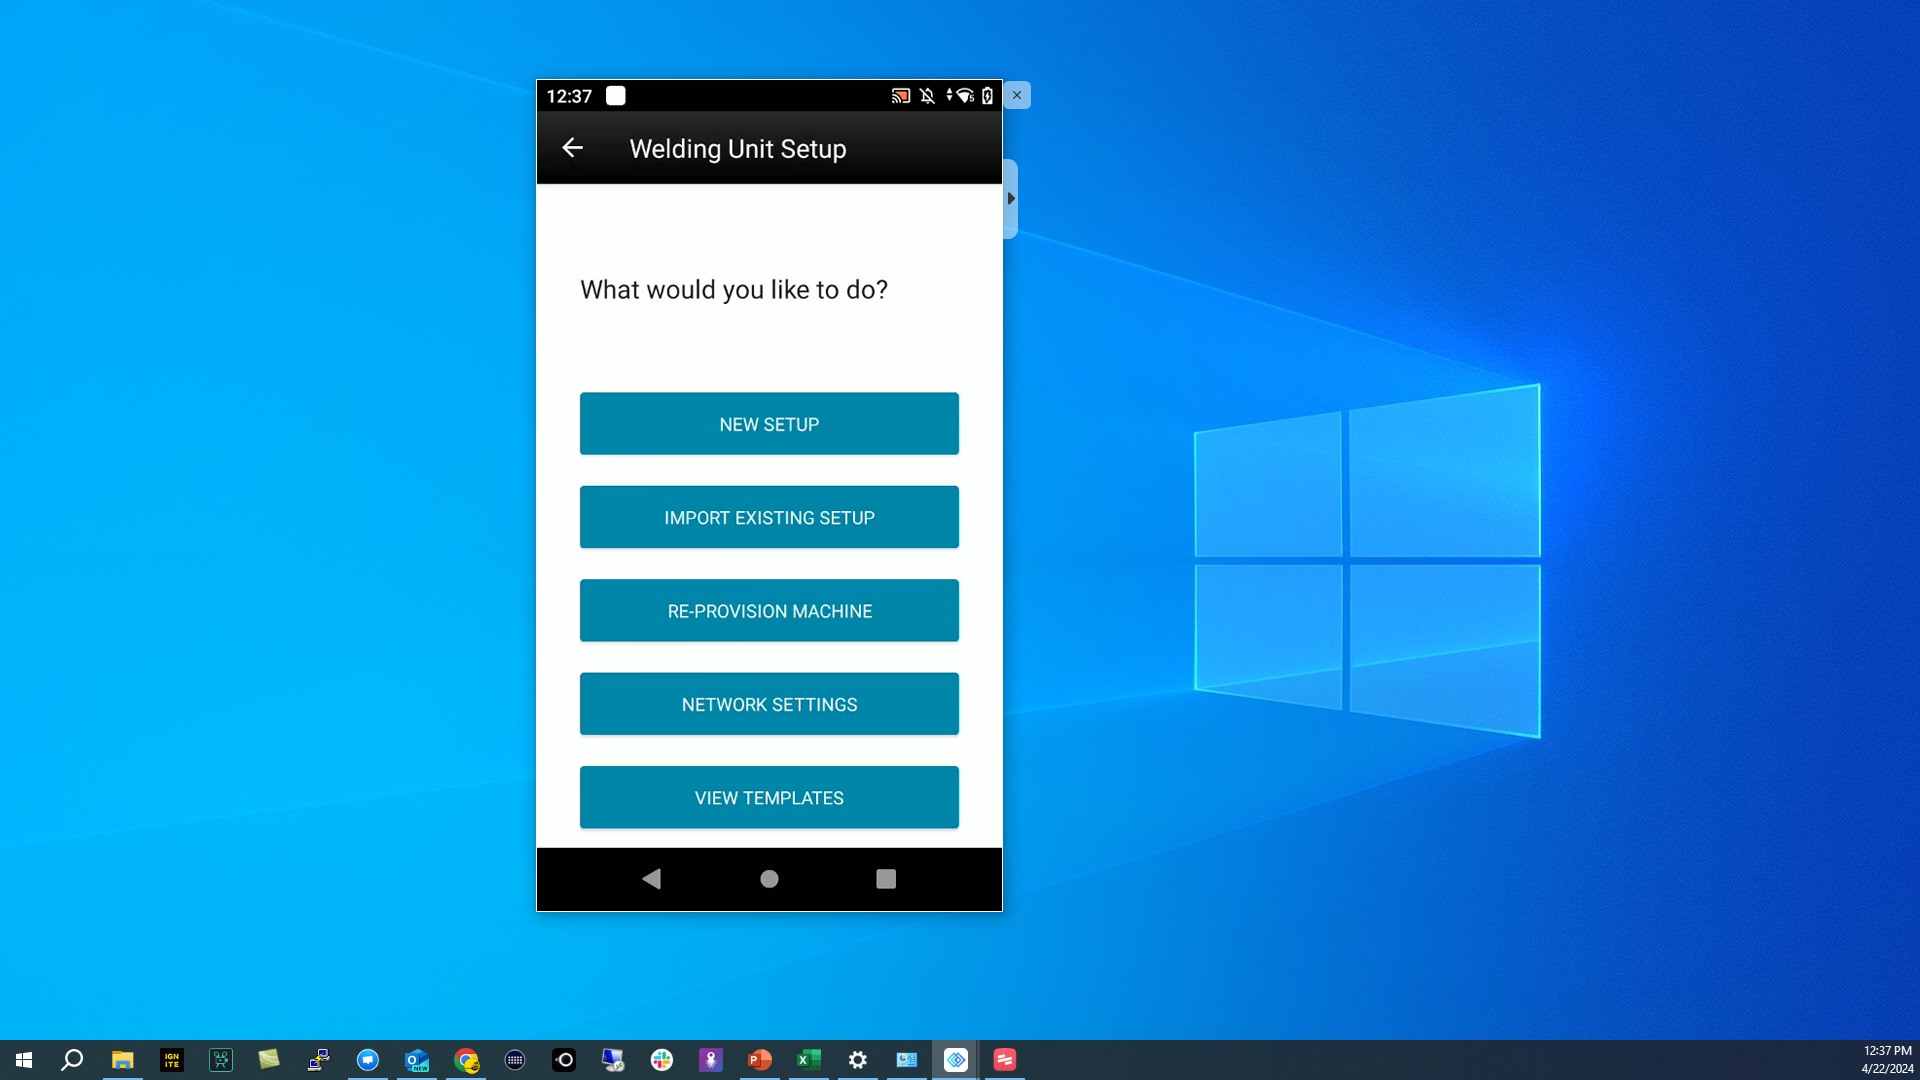Tap the back arrow beside Welding Unit Setup
This screenshot has width=1920, height=1080.
coord(572,148)
